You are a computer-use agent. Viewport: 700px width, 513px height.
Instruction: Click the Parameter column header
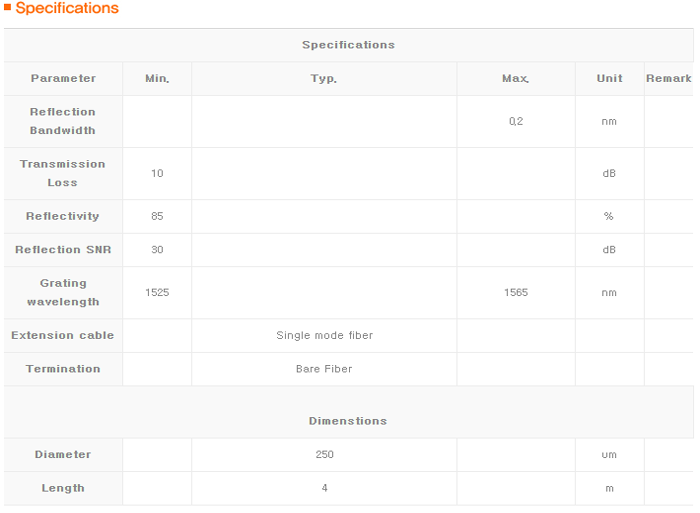click(63, 79)
